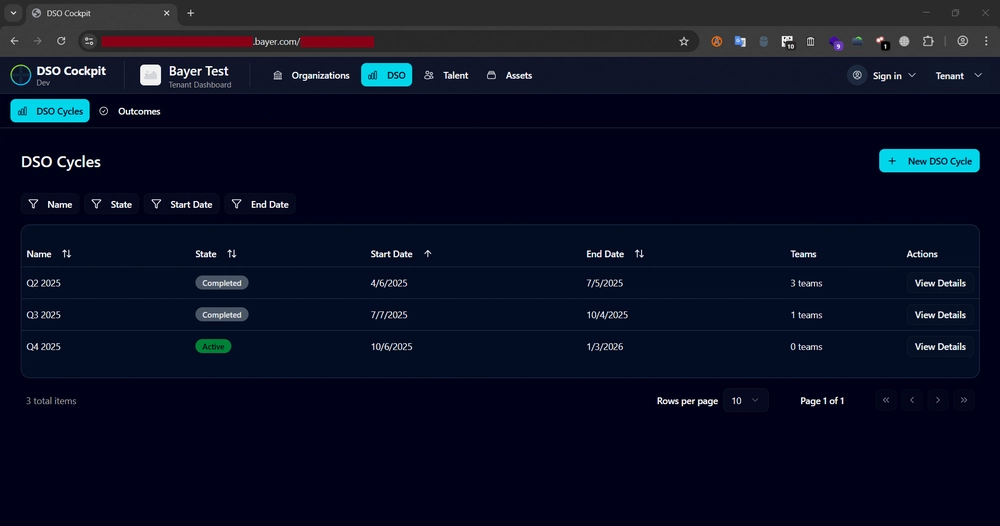Sort table by End Date arrows
This screenshot has height=526, width=1000.
coord(639,254)
